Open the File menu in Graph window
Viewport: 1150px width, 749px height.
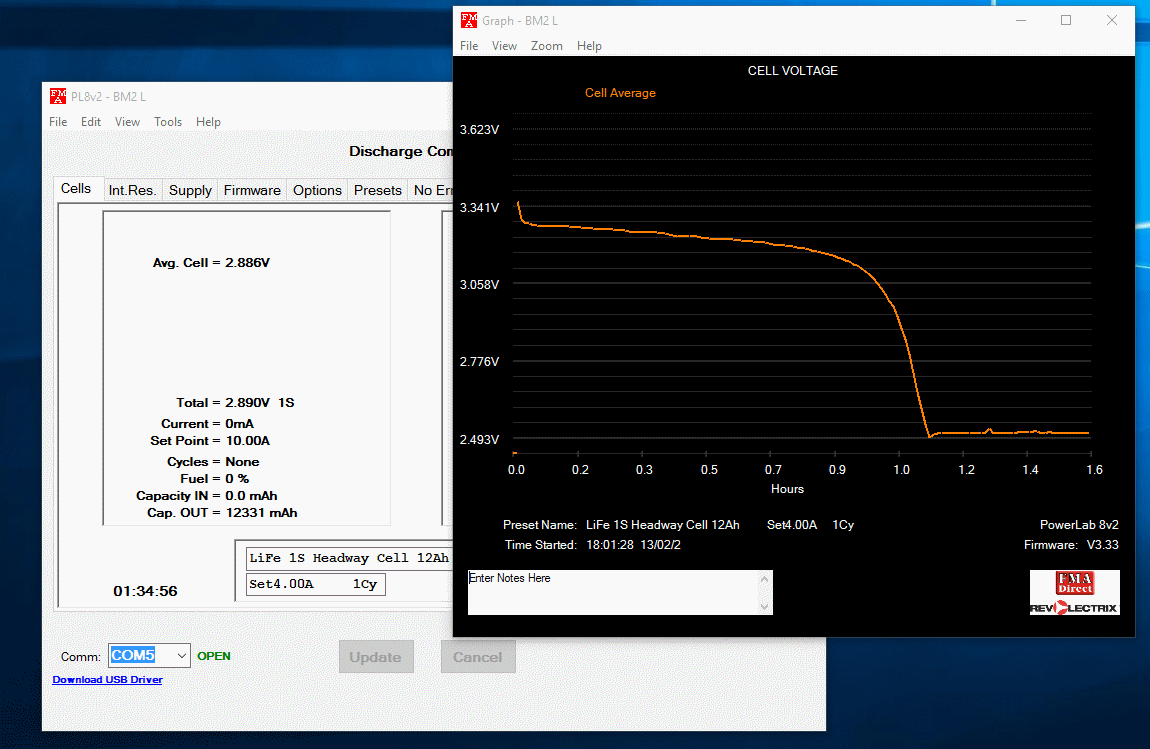click(469, 46)
